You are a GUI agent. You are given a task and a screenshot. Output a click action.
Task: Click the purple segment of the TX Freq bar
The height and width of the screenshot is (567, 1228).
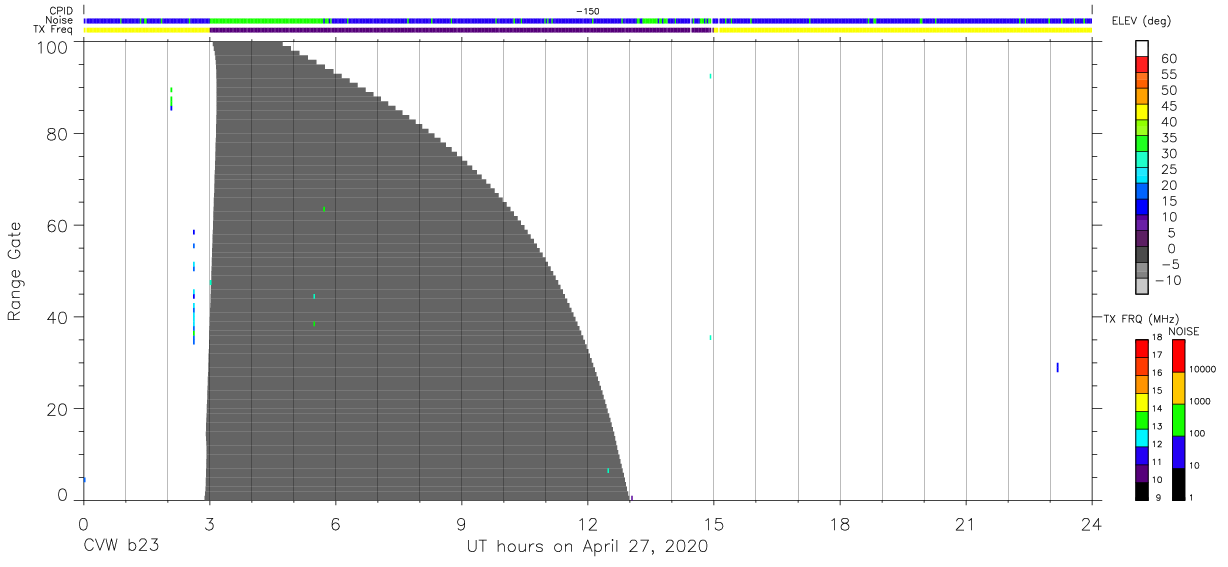[460, 30]
